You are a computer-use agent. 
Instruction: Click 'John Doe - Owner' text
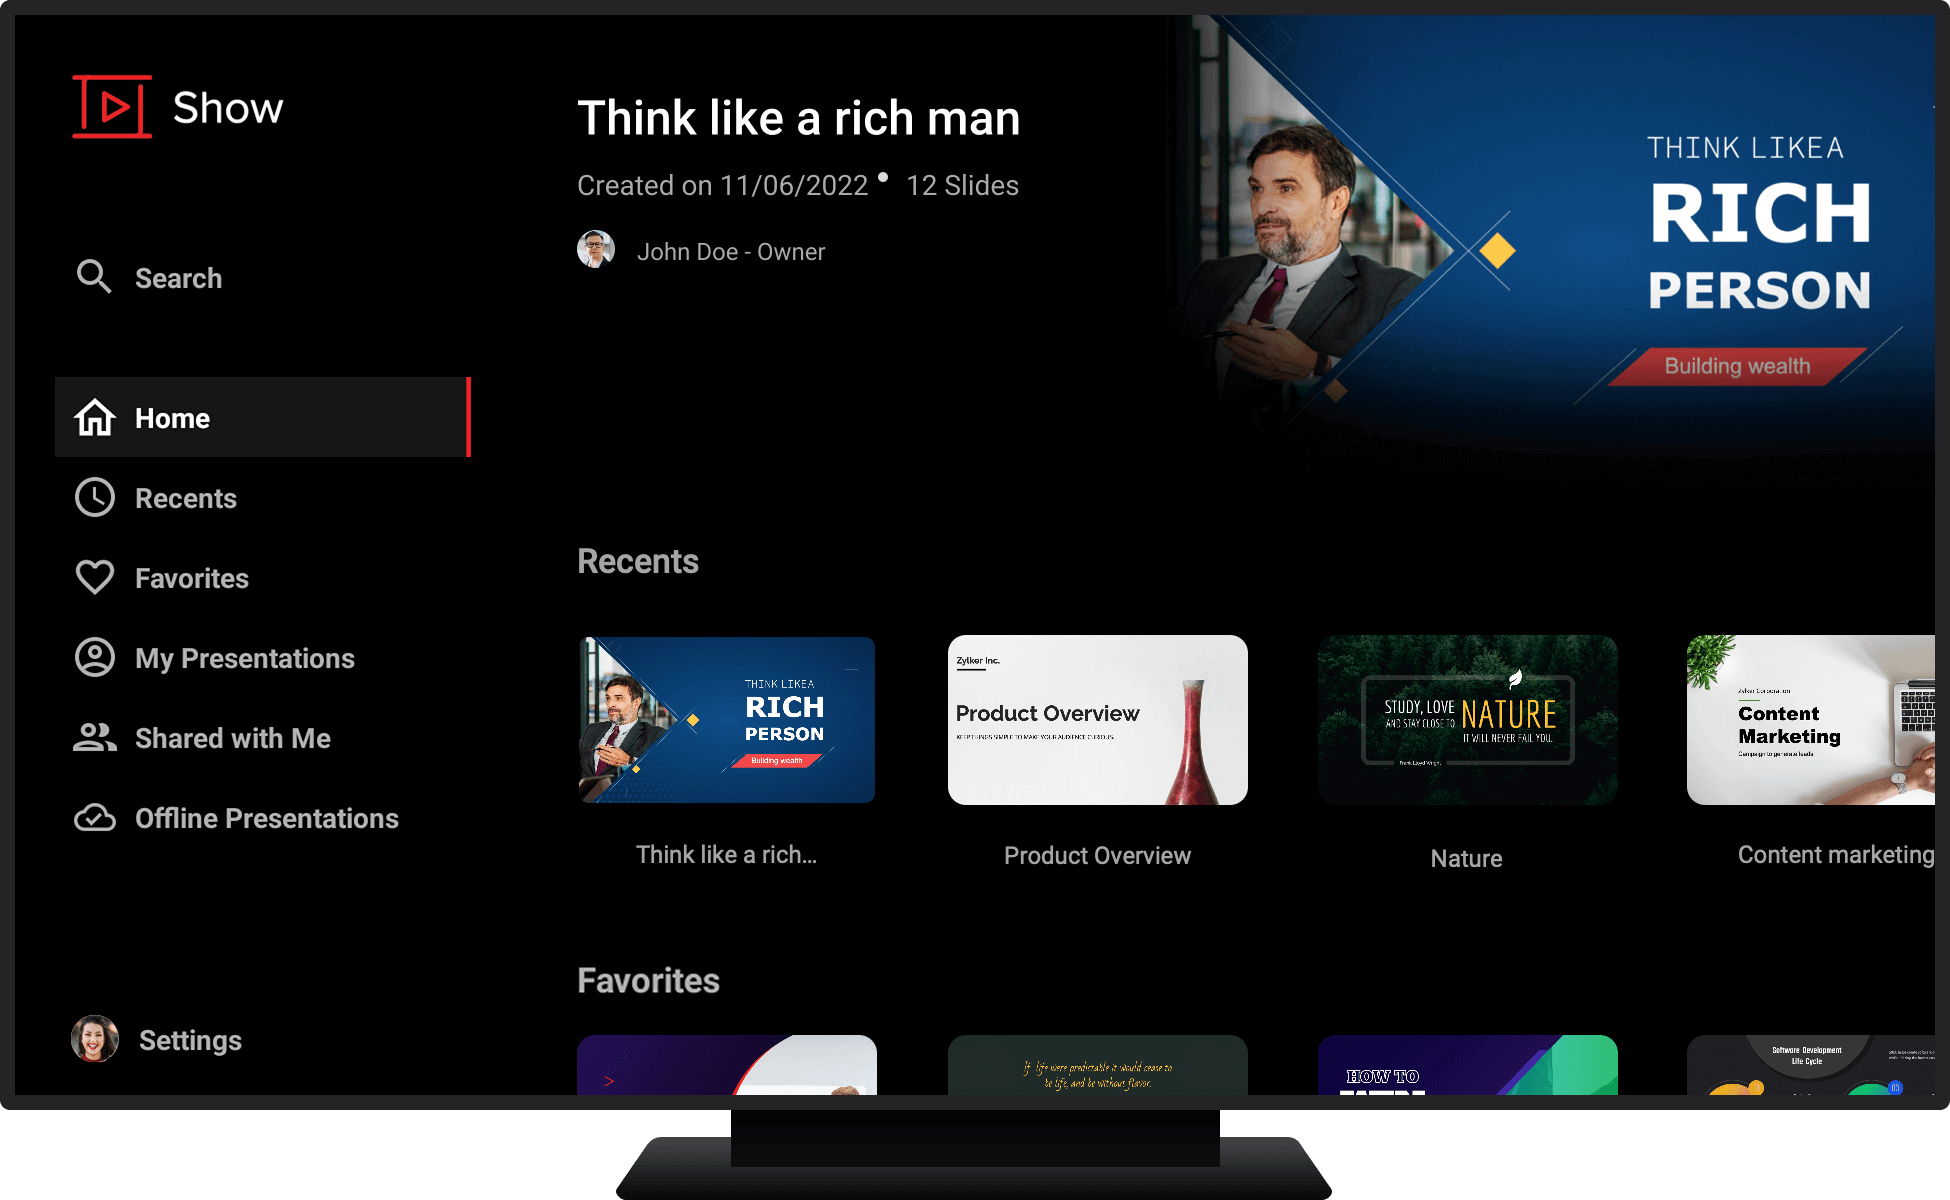pyautogui.click(x=731, y=252)
